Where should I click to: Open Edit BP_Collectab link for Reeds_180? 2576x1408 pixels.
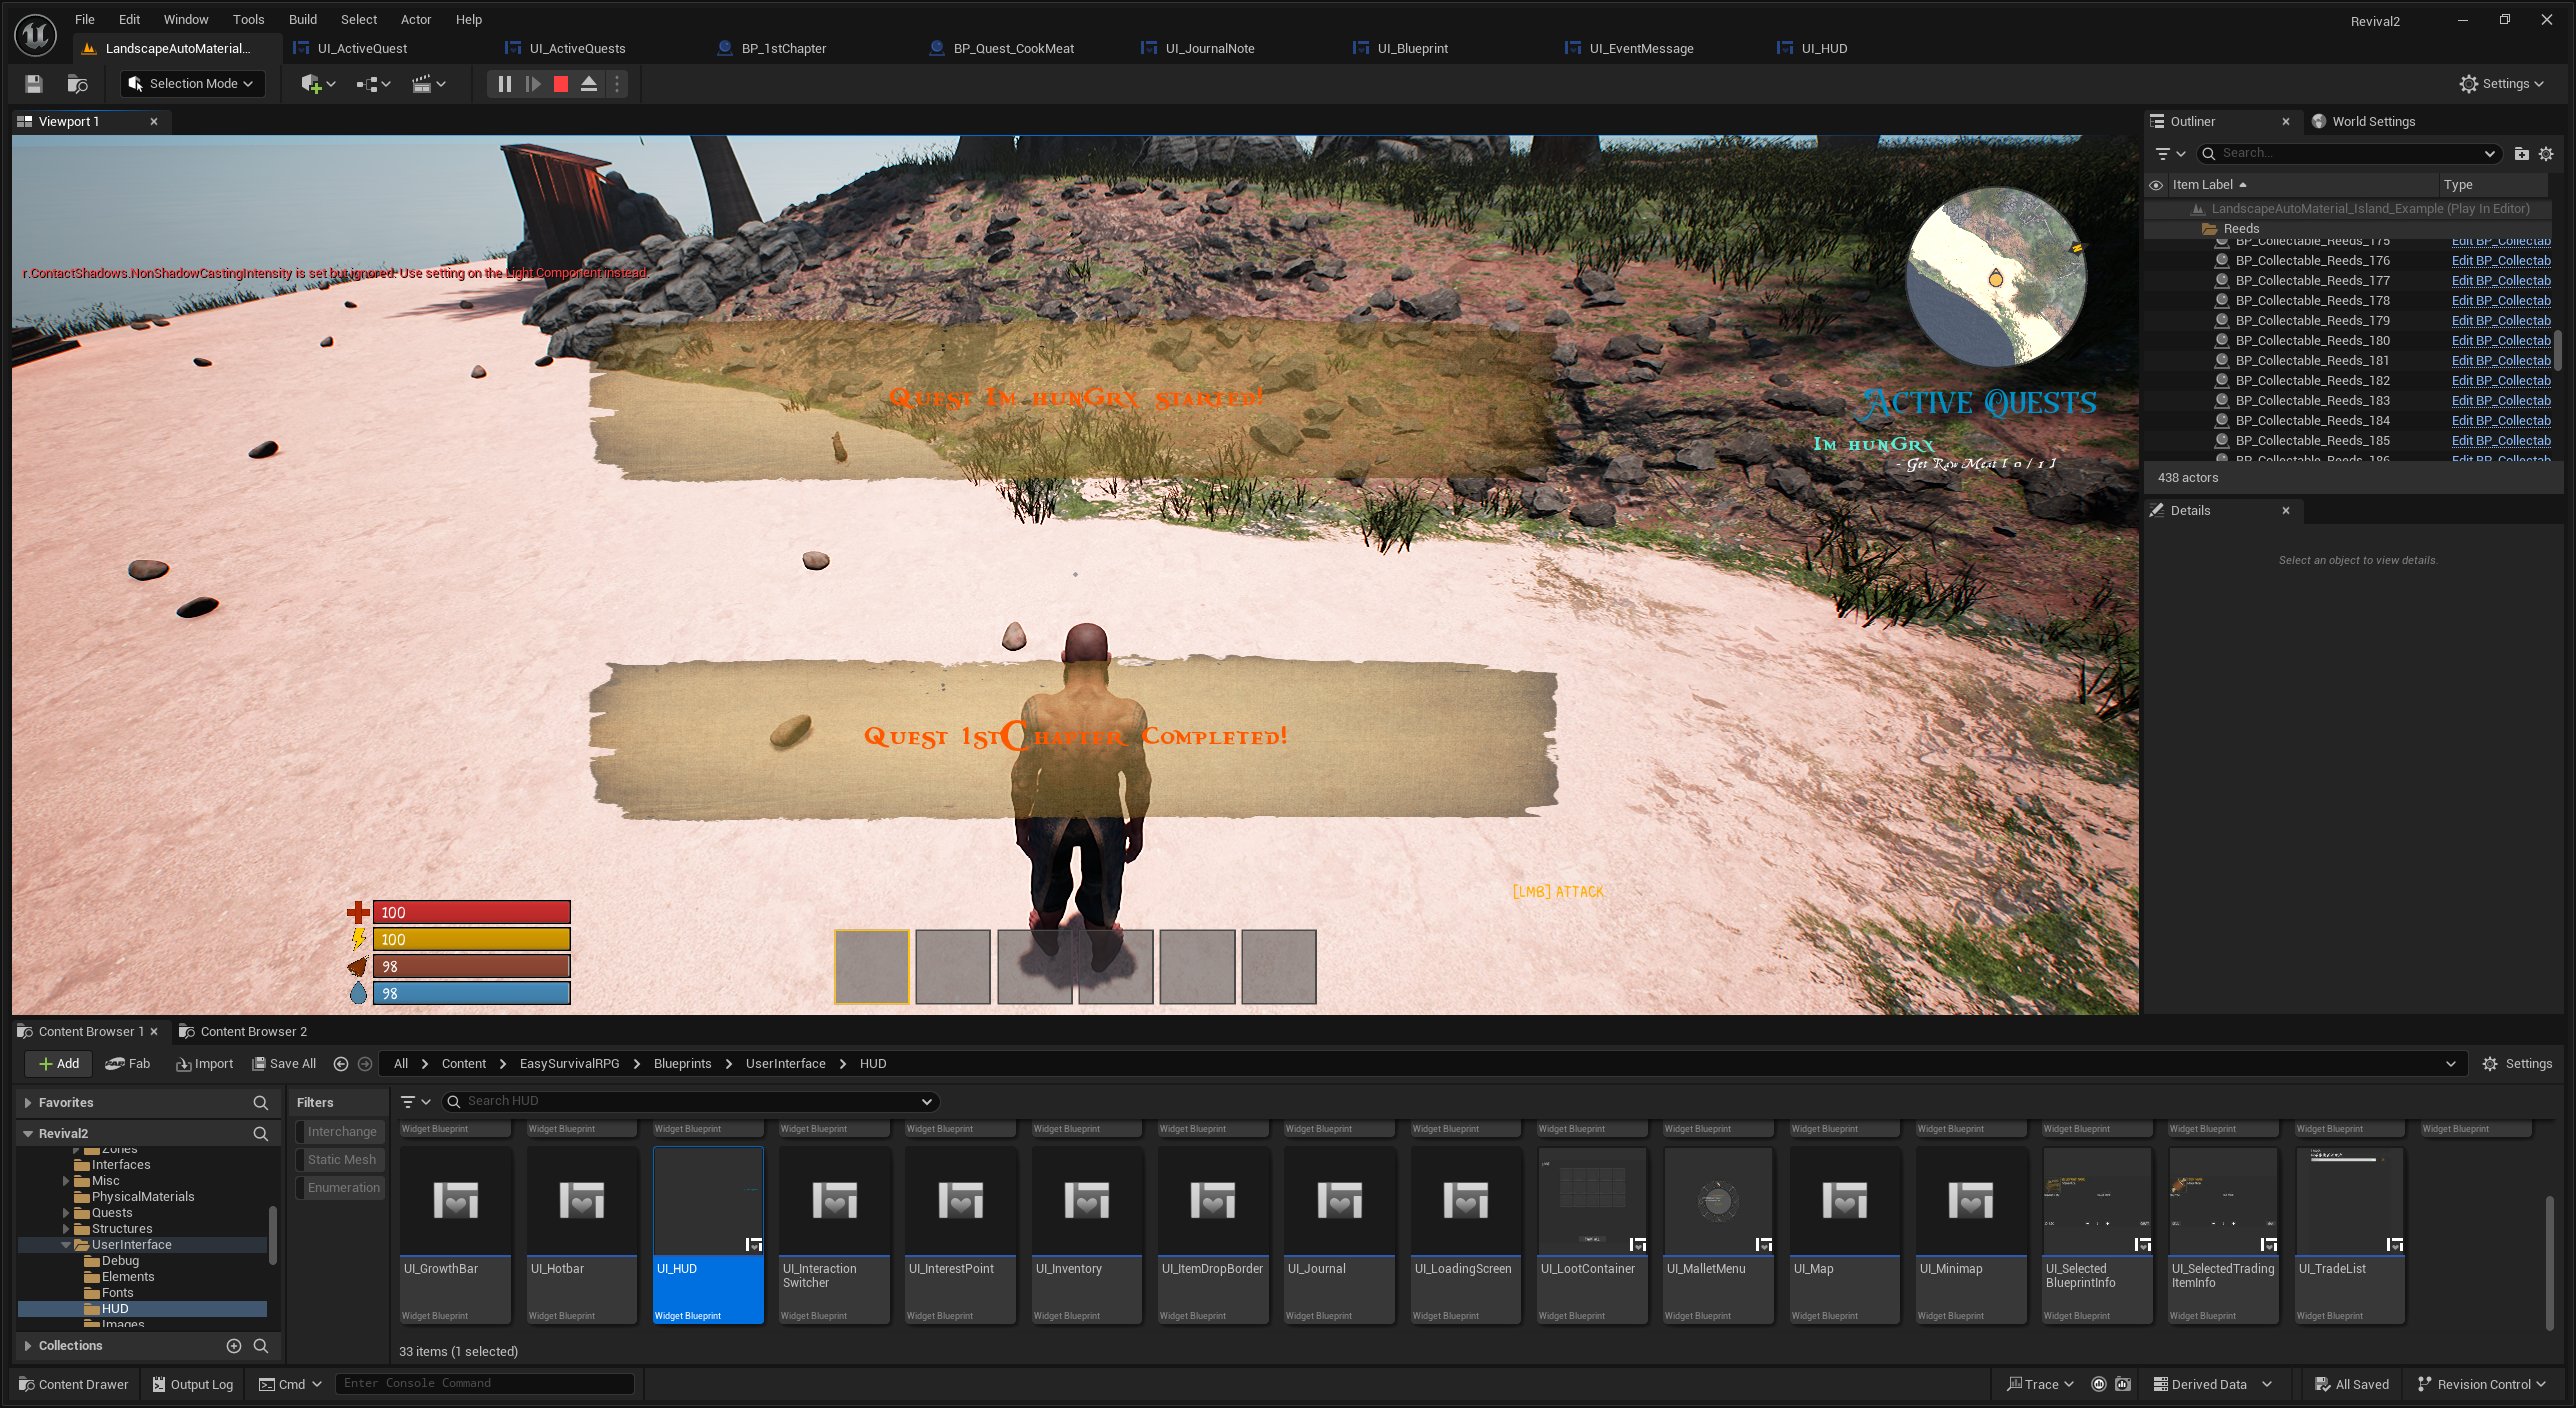(x=2500, y=340)
